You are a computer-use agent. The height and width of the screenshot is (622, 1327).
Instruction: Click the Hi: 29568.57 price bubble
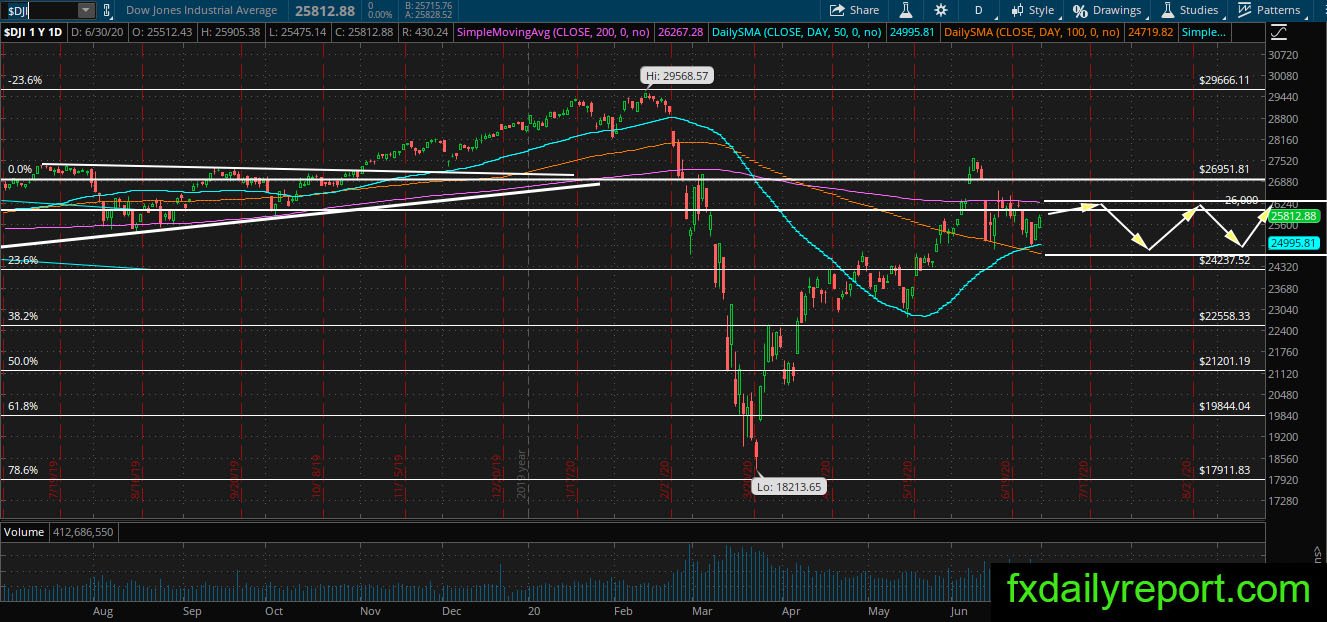[x=676, y=75]
